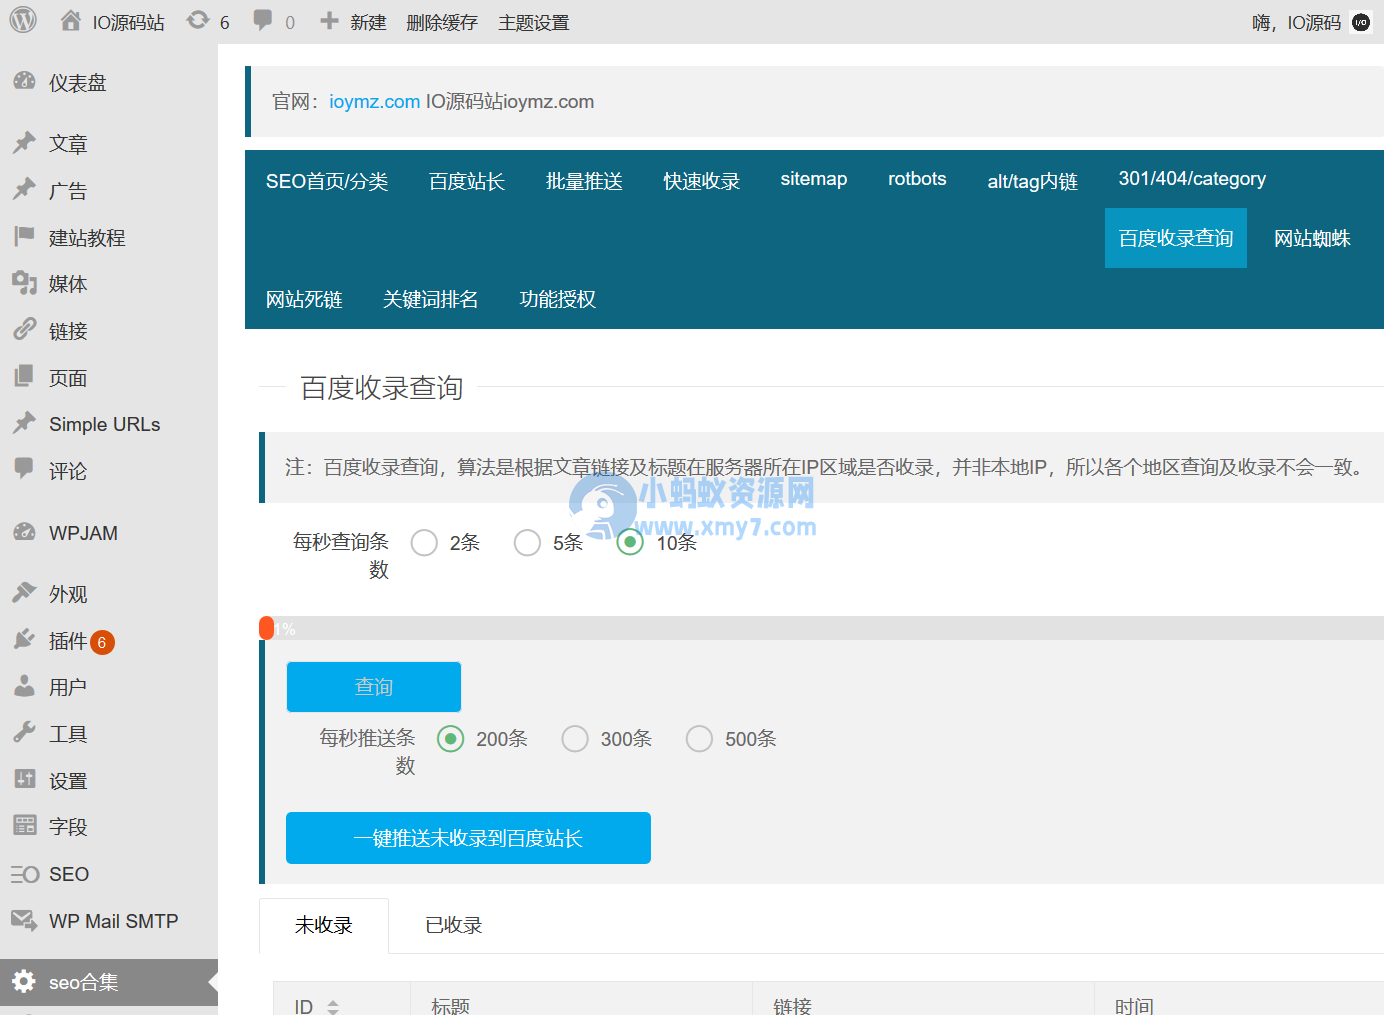
Task: Open the WordPress logo menu
Action: tap(21, 21)
